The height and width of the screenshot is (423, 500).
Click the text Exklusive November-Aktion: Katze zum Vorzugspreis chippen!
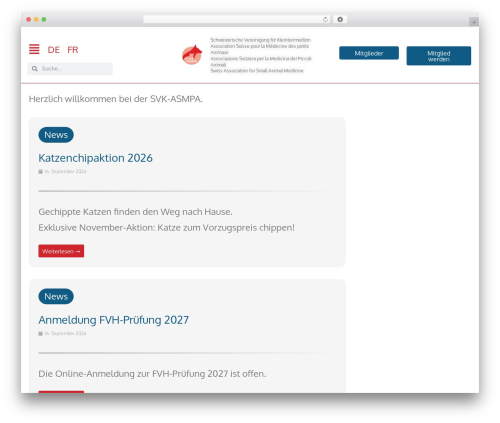[166, 228]
